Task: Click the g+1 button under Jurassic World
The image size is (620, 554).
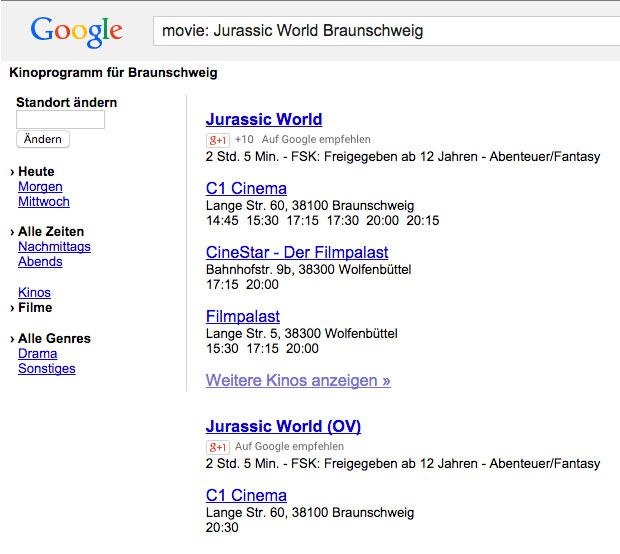Action: click(217, 140)
